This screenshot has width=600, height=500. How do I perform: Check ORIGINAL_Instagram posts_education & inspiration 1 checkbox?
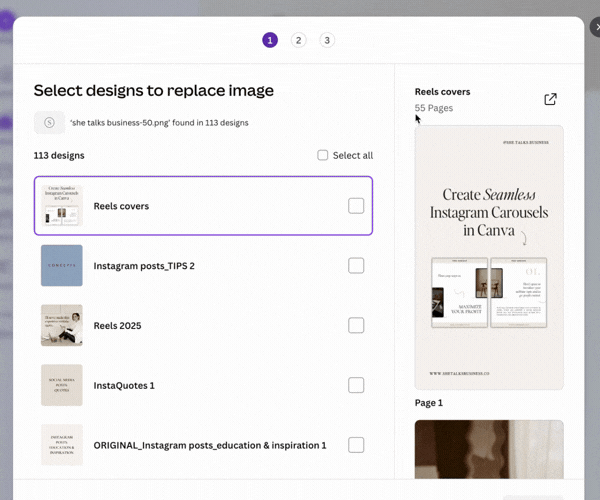356,445
